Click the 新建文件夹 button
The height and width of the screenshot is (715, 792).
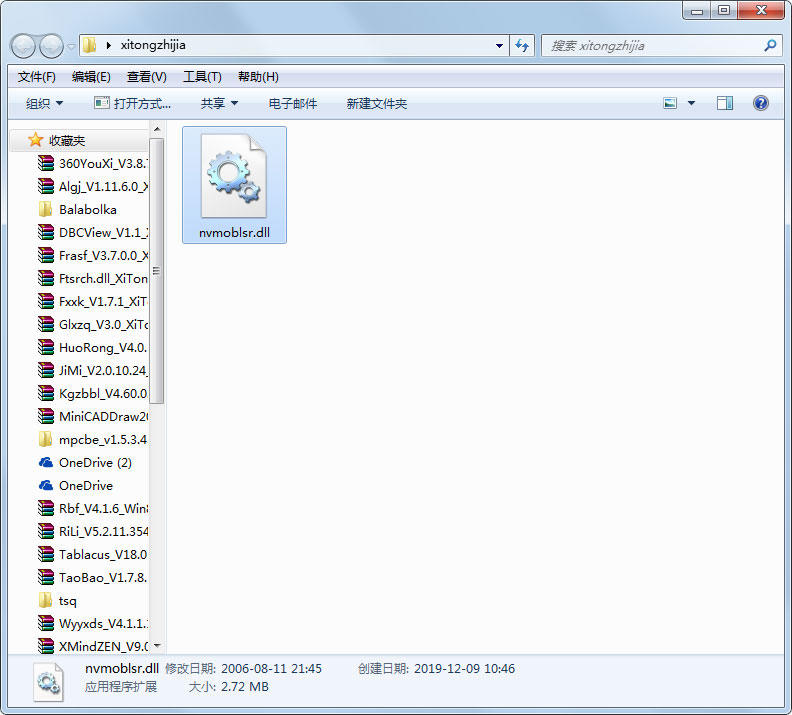tap(376, 103)
